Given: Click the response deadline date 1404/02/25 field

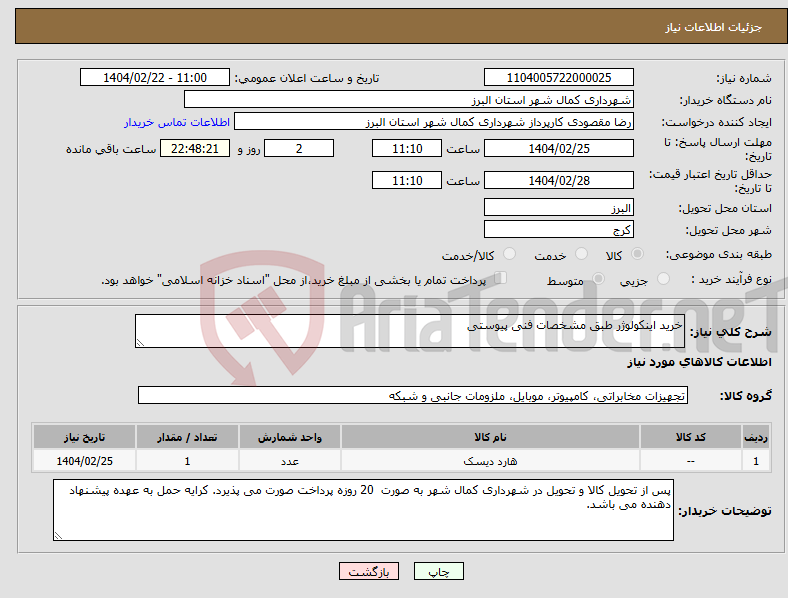Looking at the screenshot, I should point(558,148).
